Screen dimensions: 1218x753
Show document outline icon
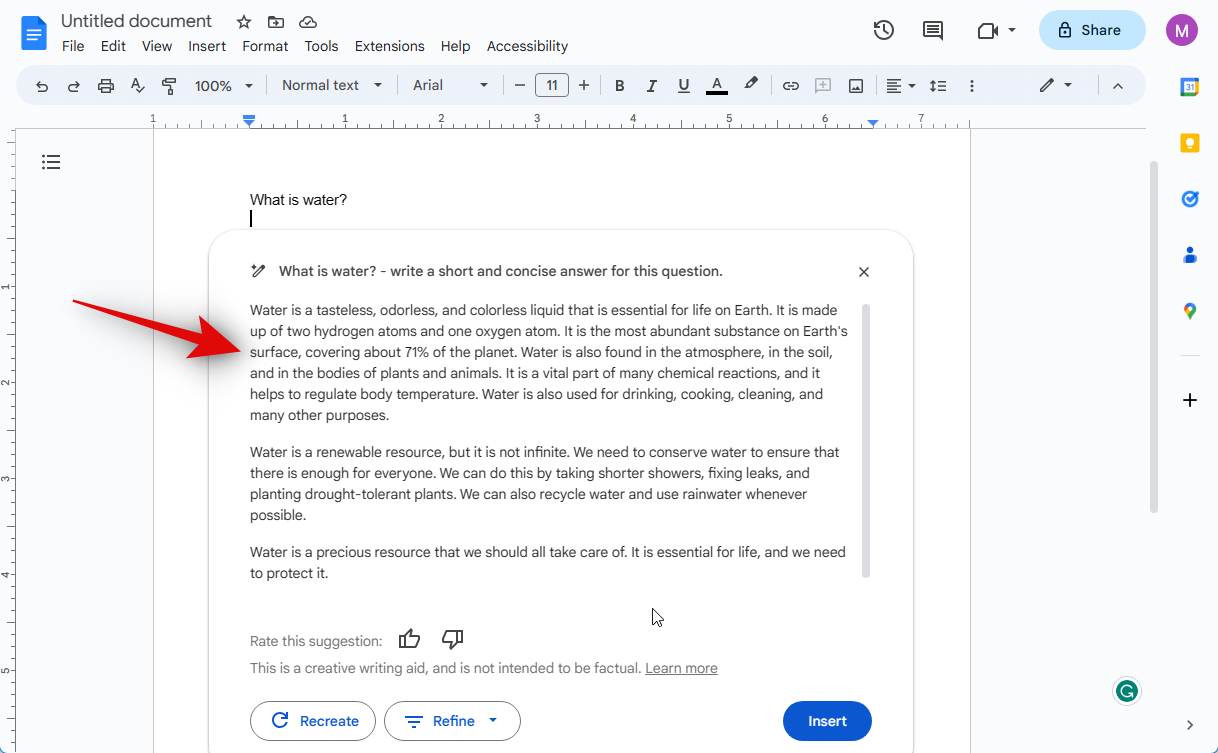[x=51, y=162]
